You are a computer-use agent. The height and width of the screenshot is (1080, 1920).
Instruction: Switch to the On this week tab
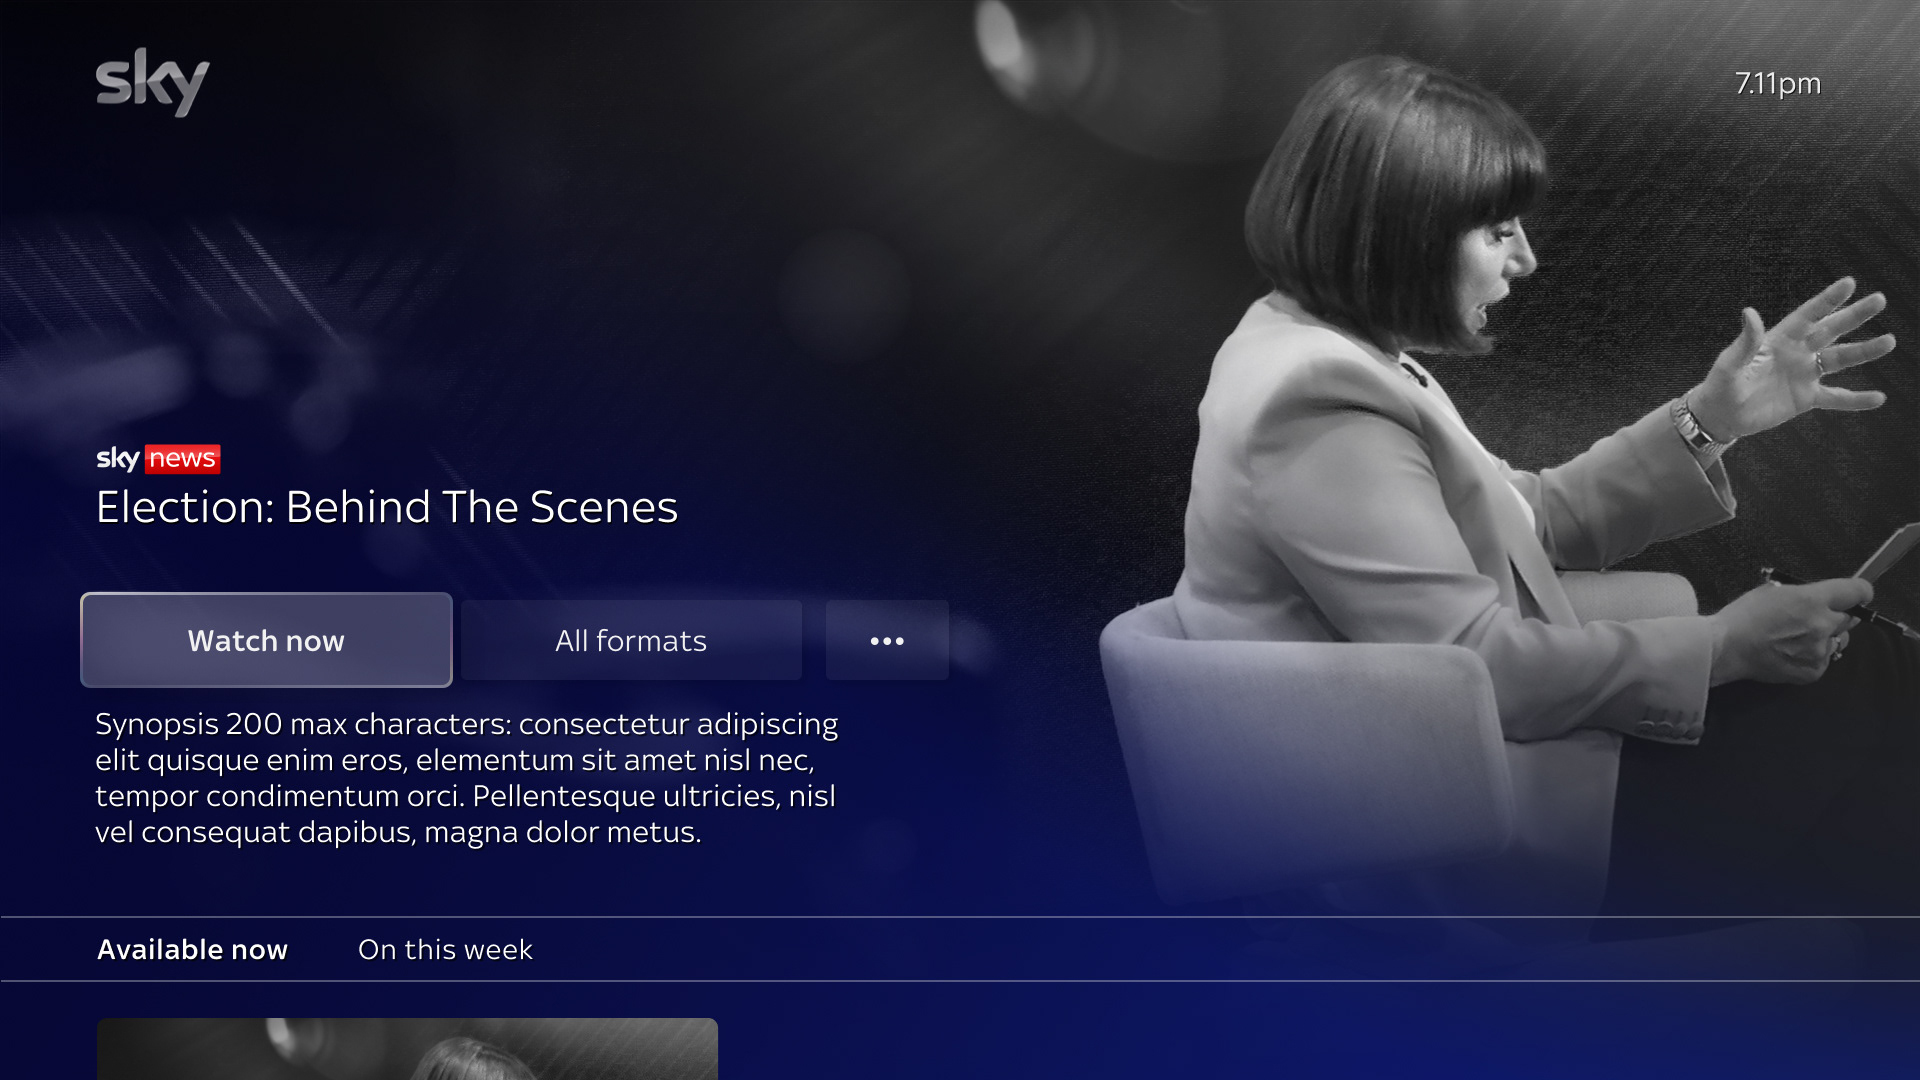(x=445, y=949)
